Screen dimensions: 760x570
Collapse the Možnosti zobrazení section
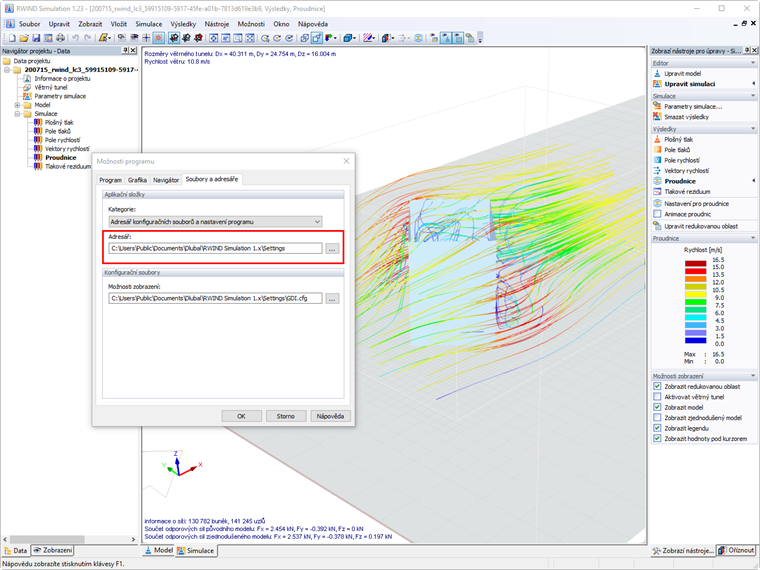(753, 376)
